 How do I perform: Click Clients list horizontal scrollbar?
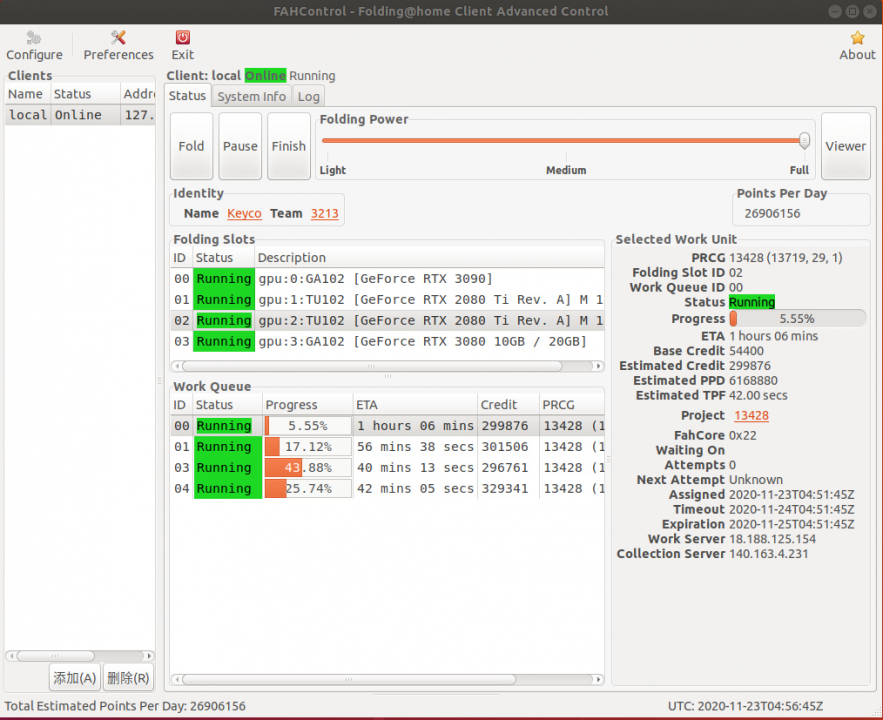(55, 656)
